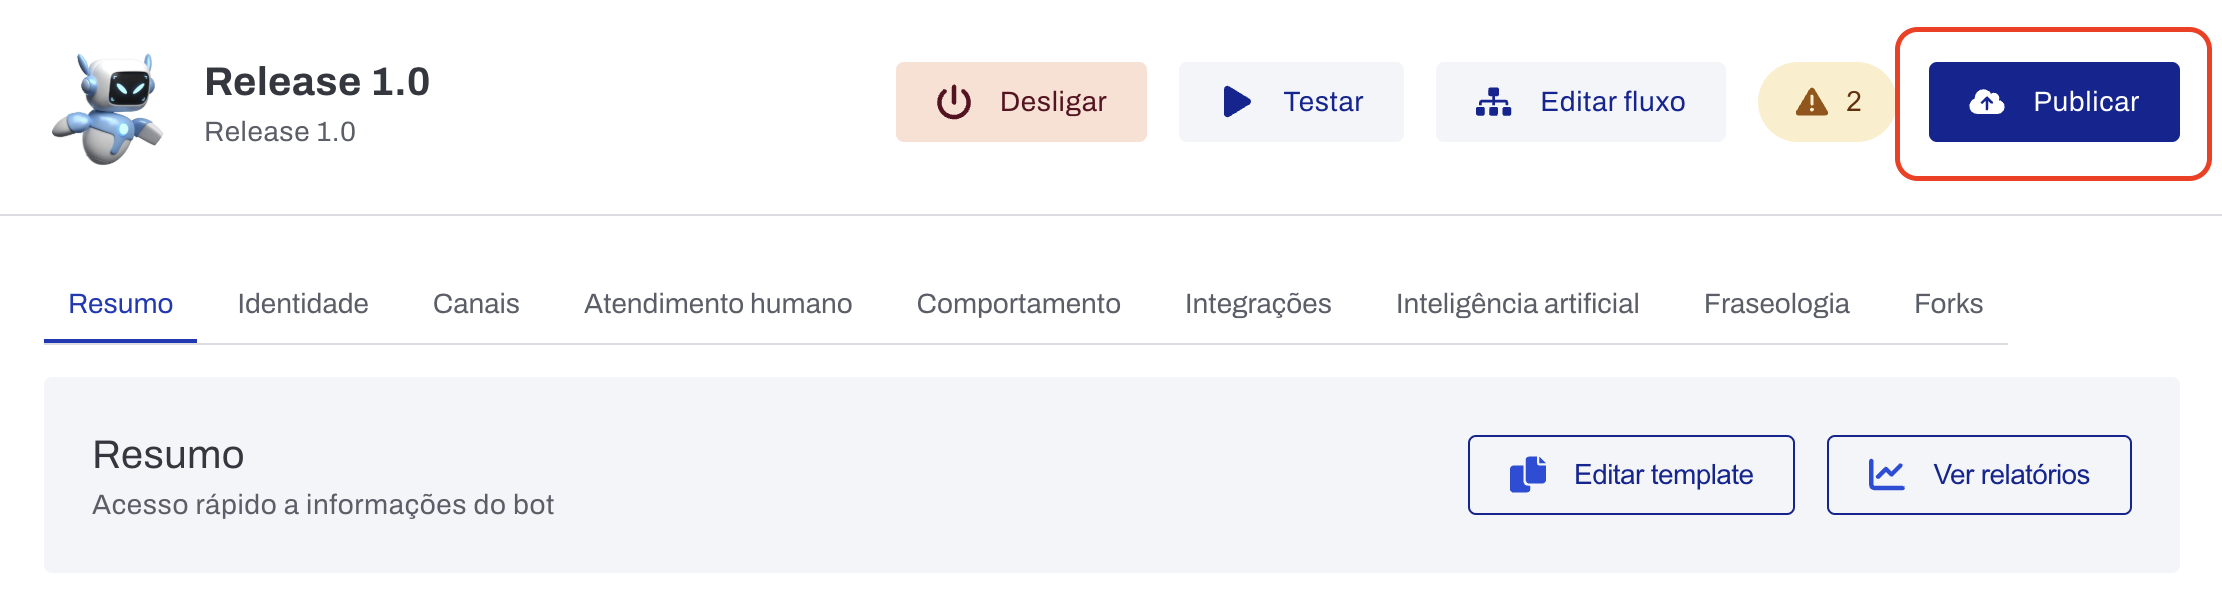
Task: Click the robot bot avatar image
Action: (x=108, y=108)
